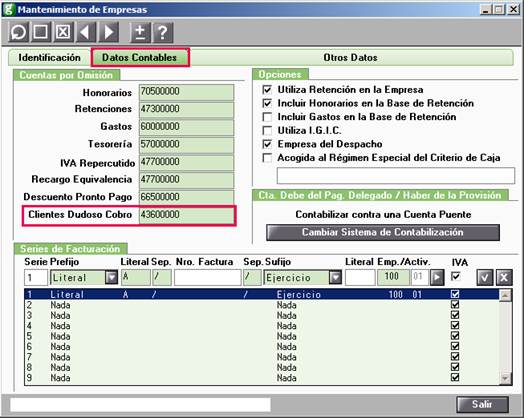Click the Emp. field containing 100

click(x=393, y=277)
